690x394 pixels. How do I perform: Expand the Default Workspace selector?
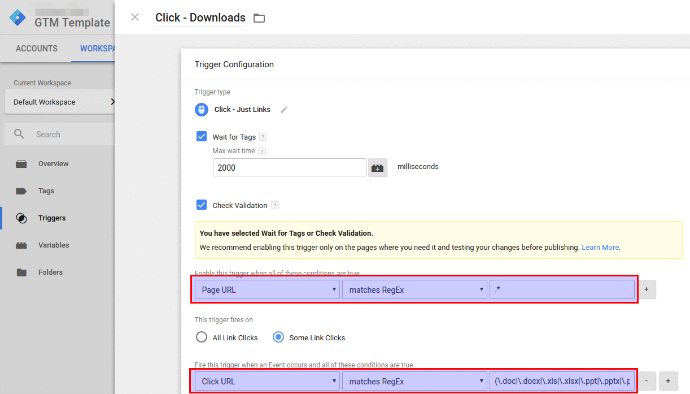pyautogui.click(x=60, y=102)
